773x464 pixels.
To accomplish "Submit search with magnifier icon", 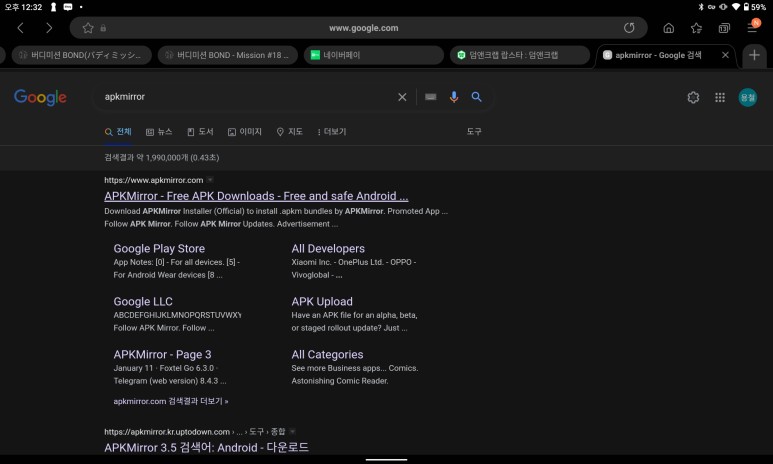I will pyautogui.click(x=476, y=97).
